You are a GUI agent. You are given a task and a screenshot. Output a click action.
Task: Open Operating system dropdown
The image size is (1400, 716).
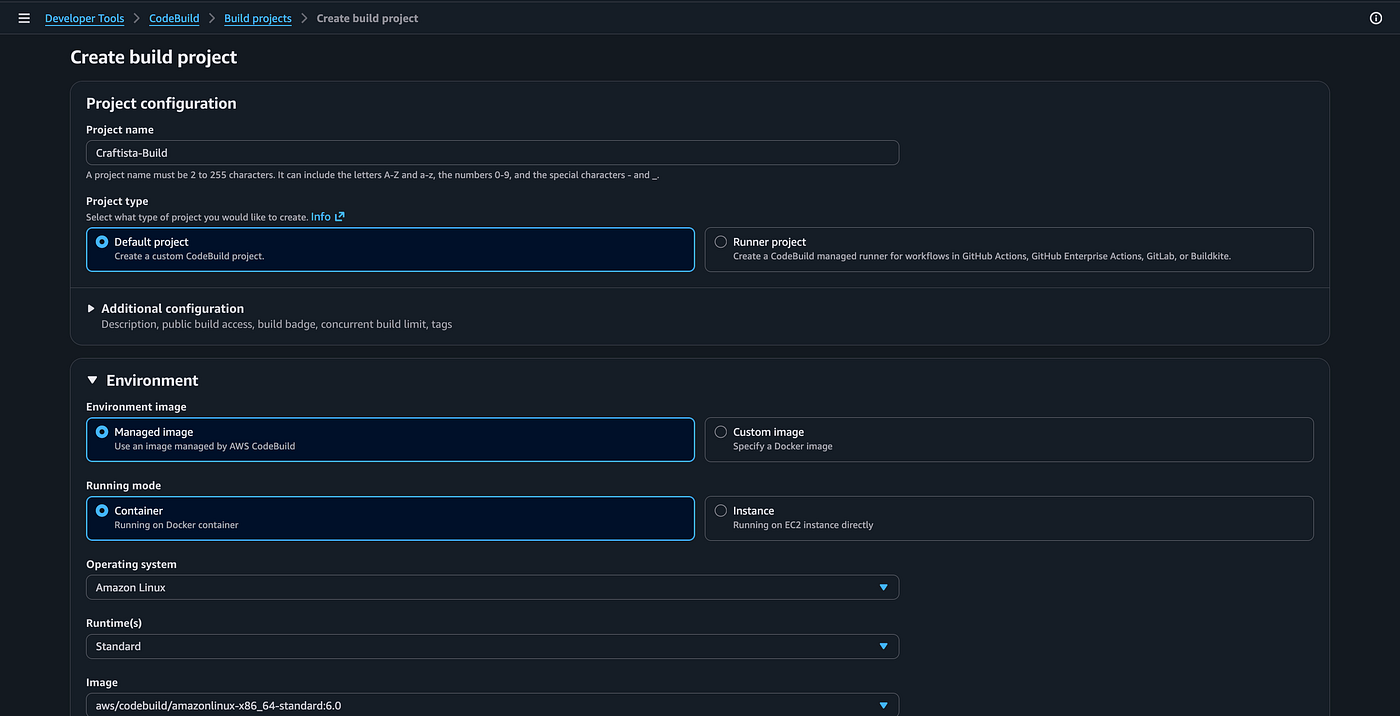pyautogui.click(x=492, y=587)
